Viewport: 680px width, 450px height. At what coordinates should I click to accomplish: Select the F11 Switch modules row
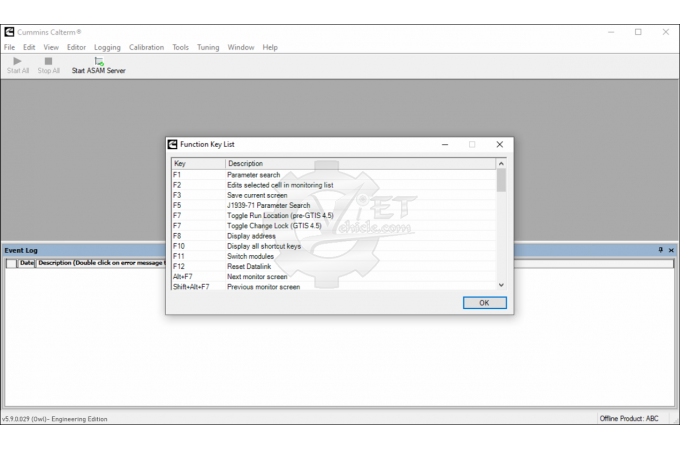pyautogui.click(x=333, y=256)
